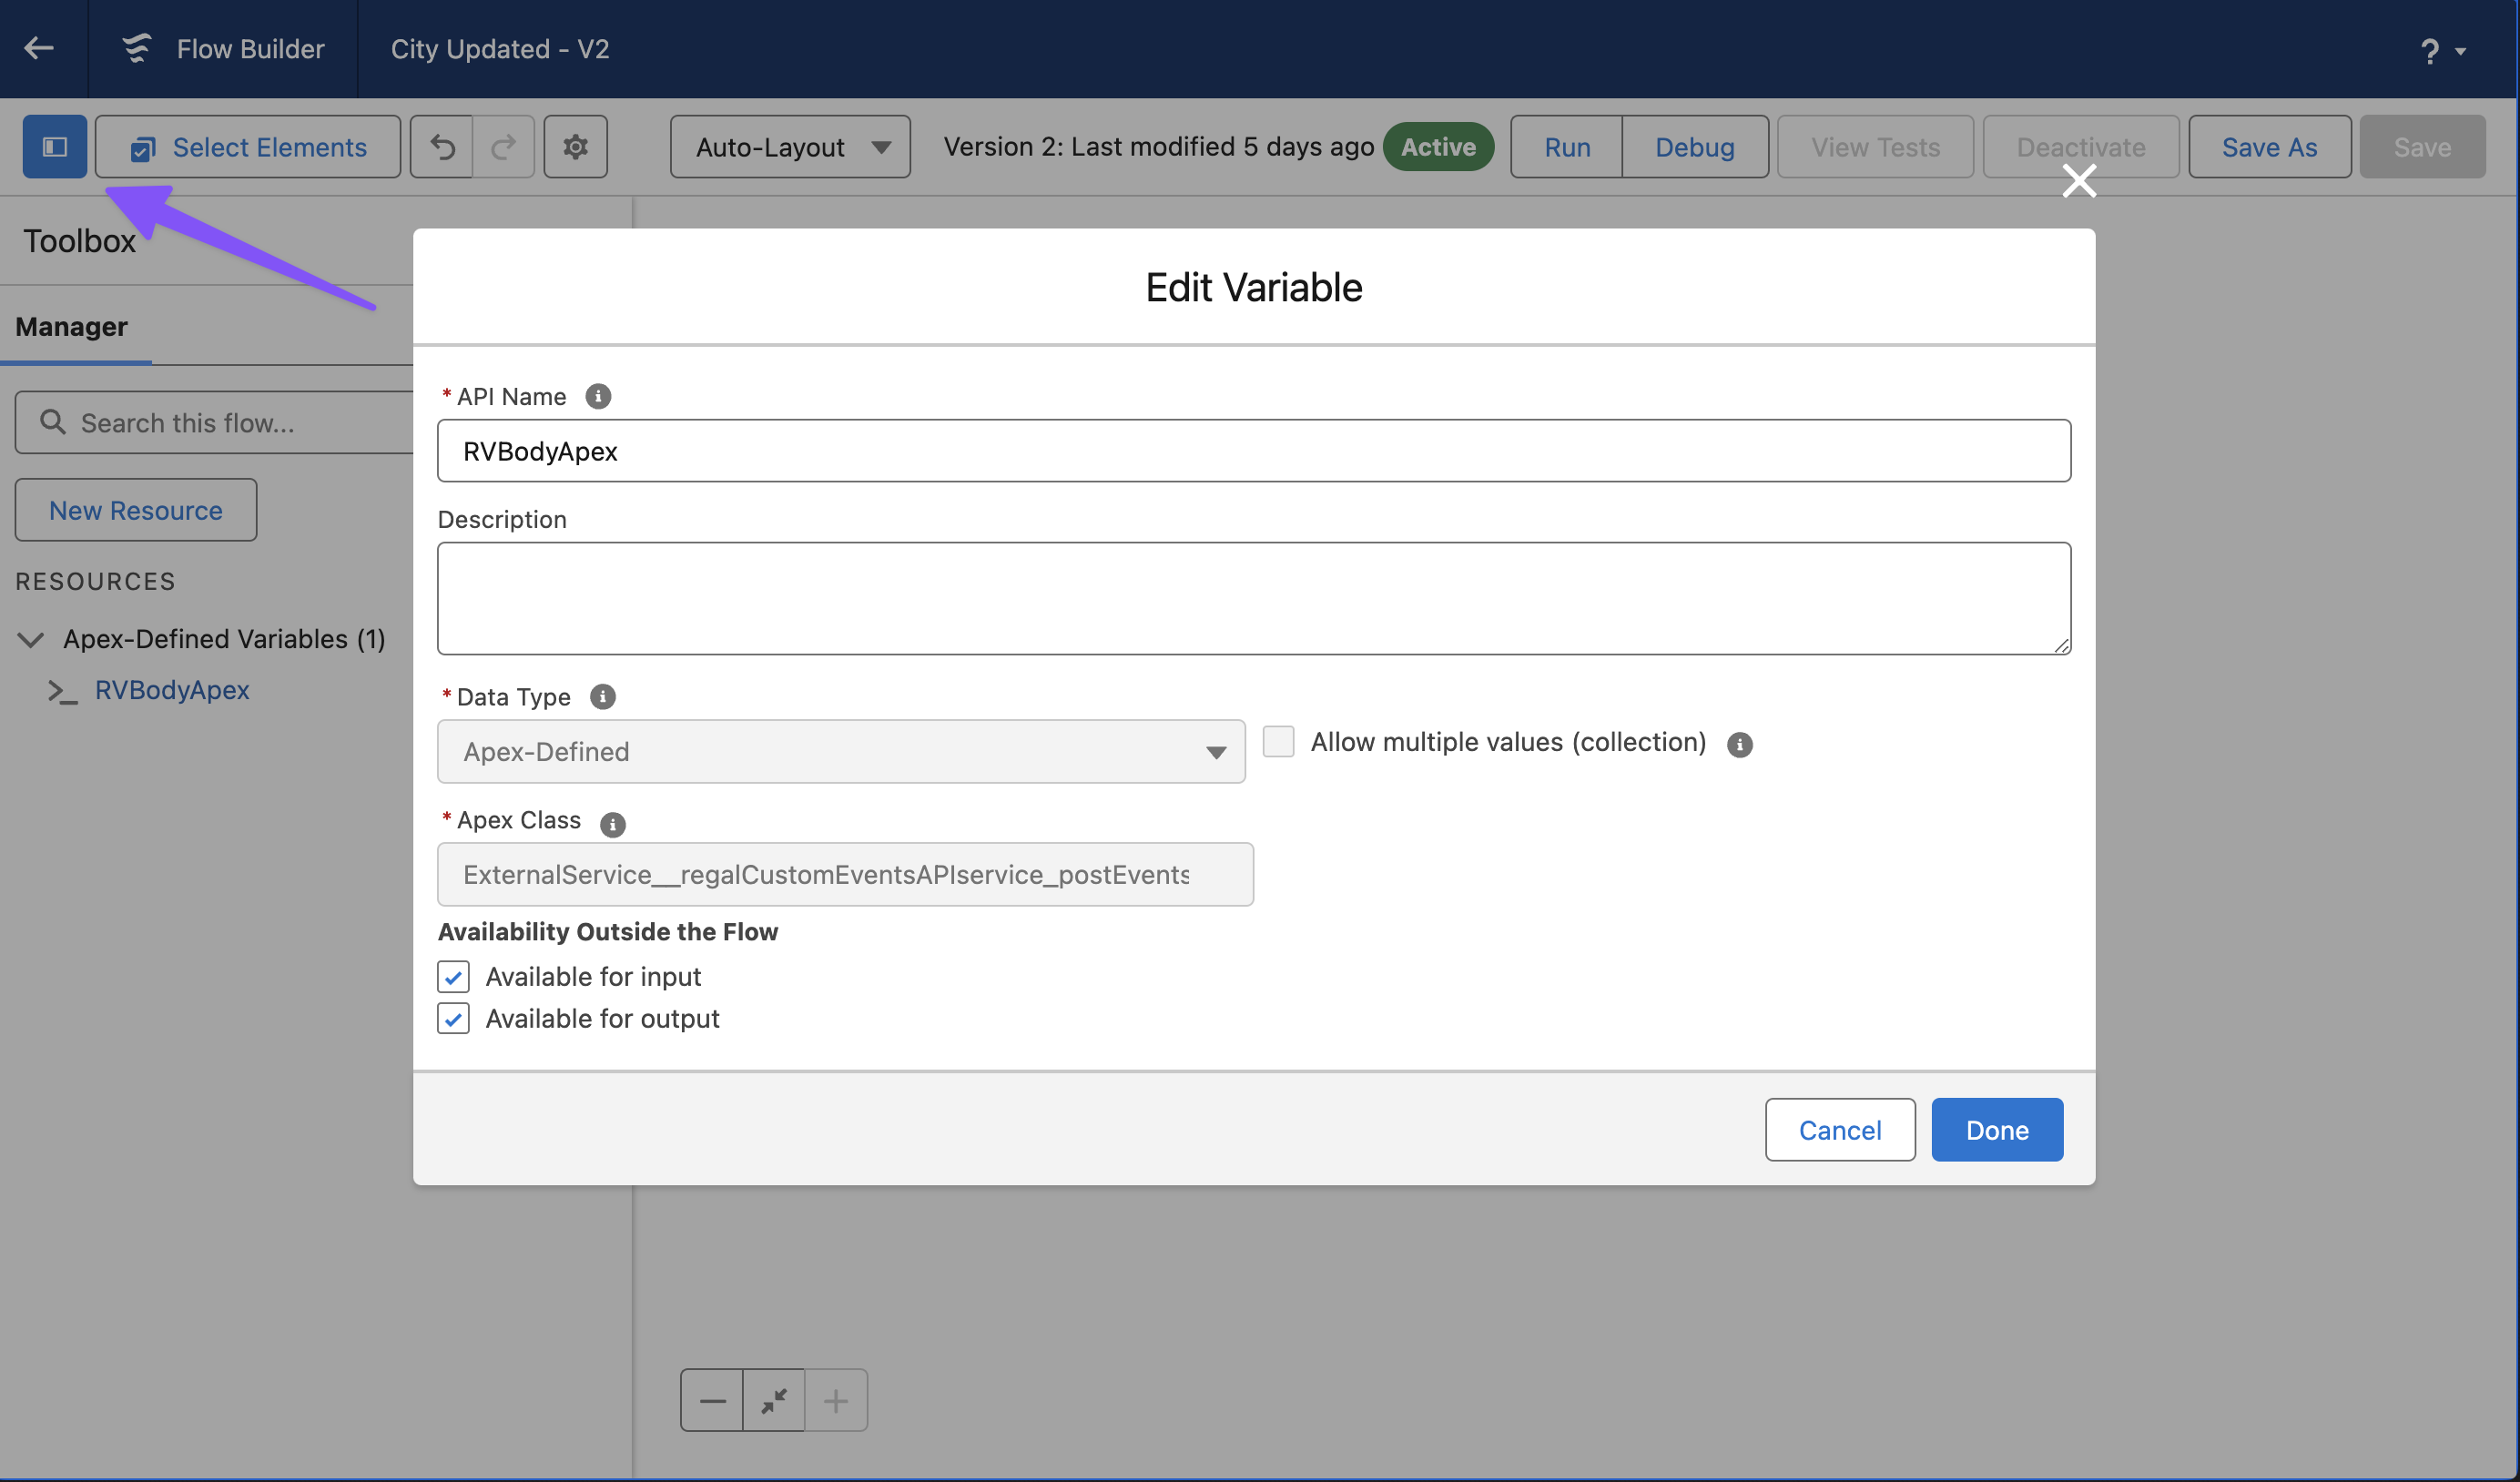Close the Edit Variable dialog with X

tap(2079, 181)
